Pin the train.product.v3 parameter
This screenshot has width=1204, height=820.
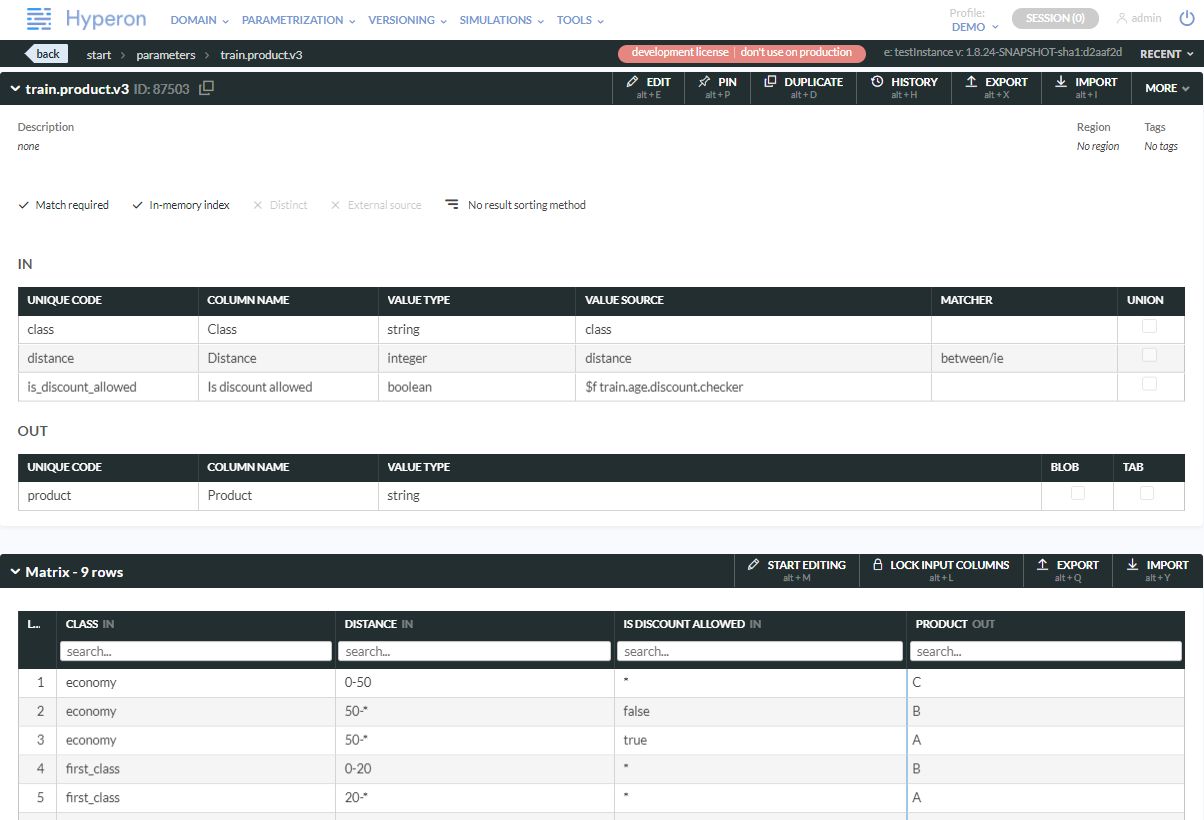[x=717, y=88]
